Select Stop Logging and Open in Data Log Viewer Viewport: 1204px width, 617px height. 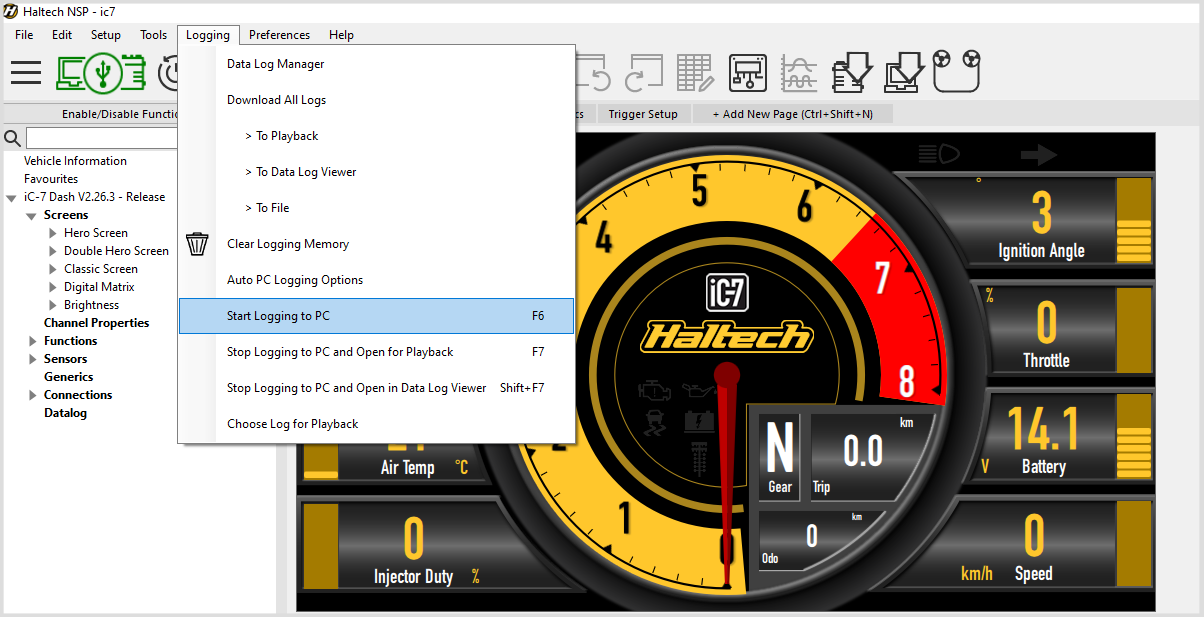[x=376, y=388]
